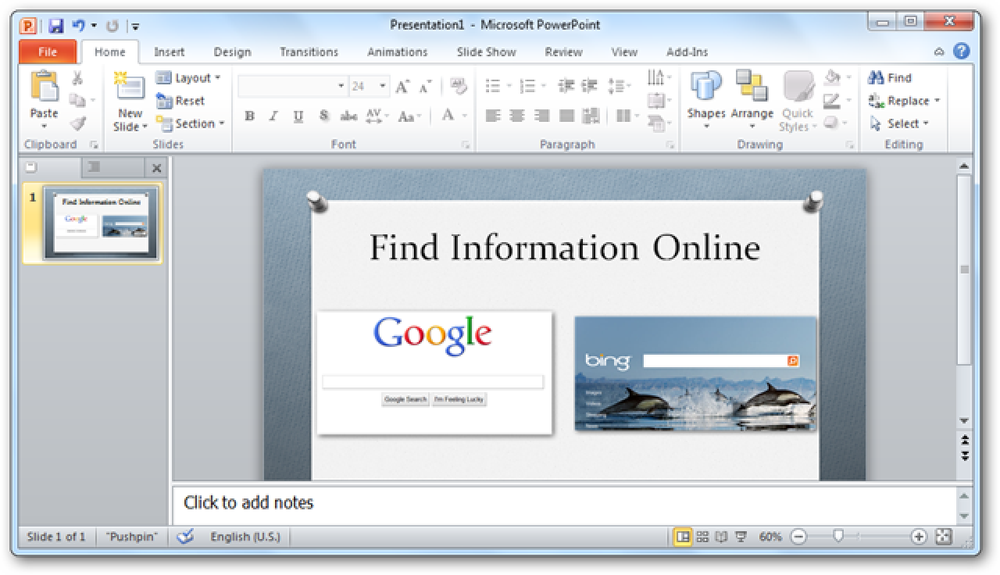Open PowerPoint Help question mark
This screenshot has width=1000, height=575.
961,51
